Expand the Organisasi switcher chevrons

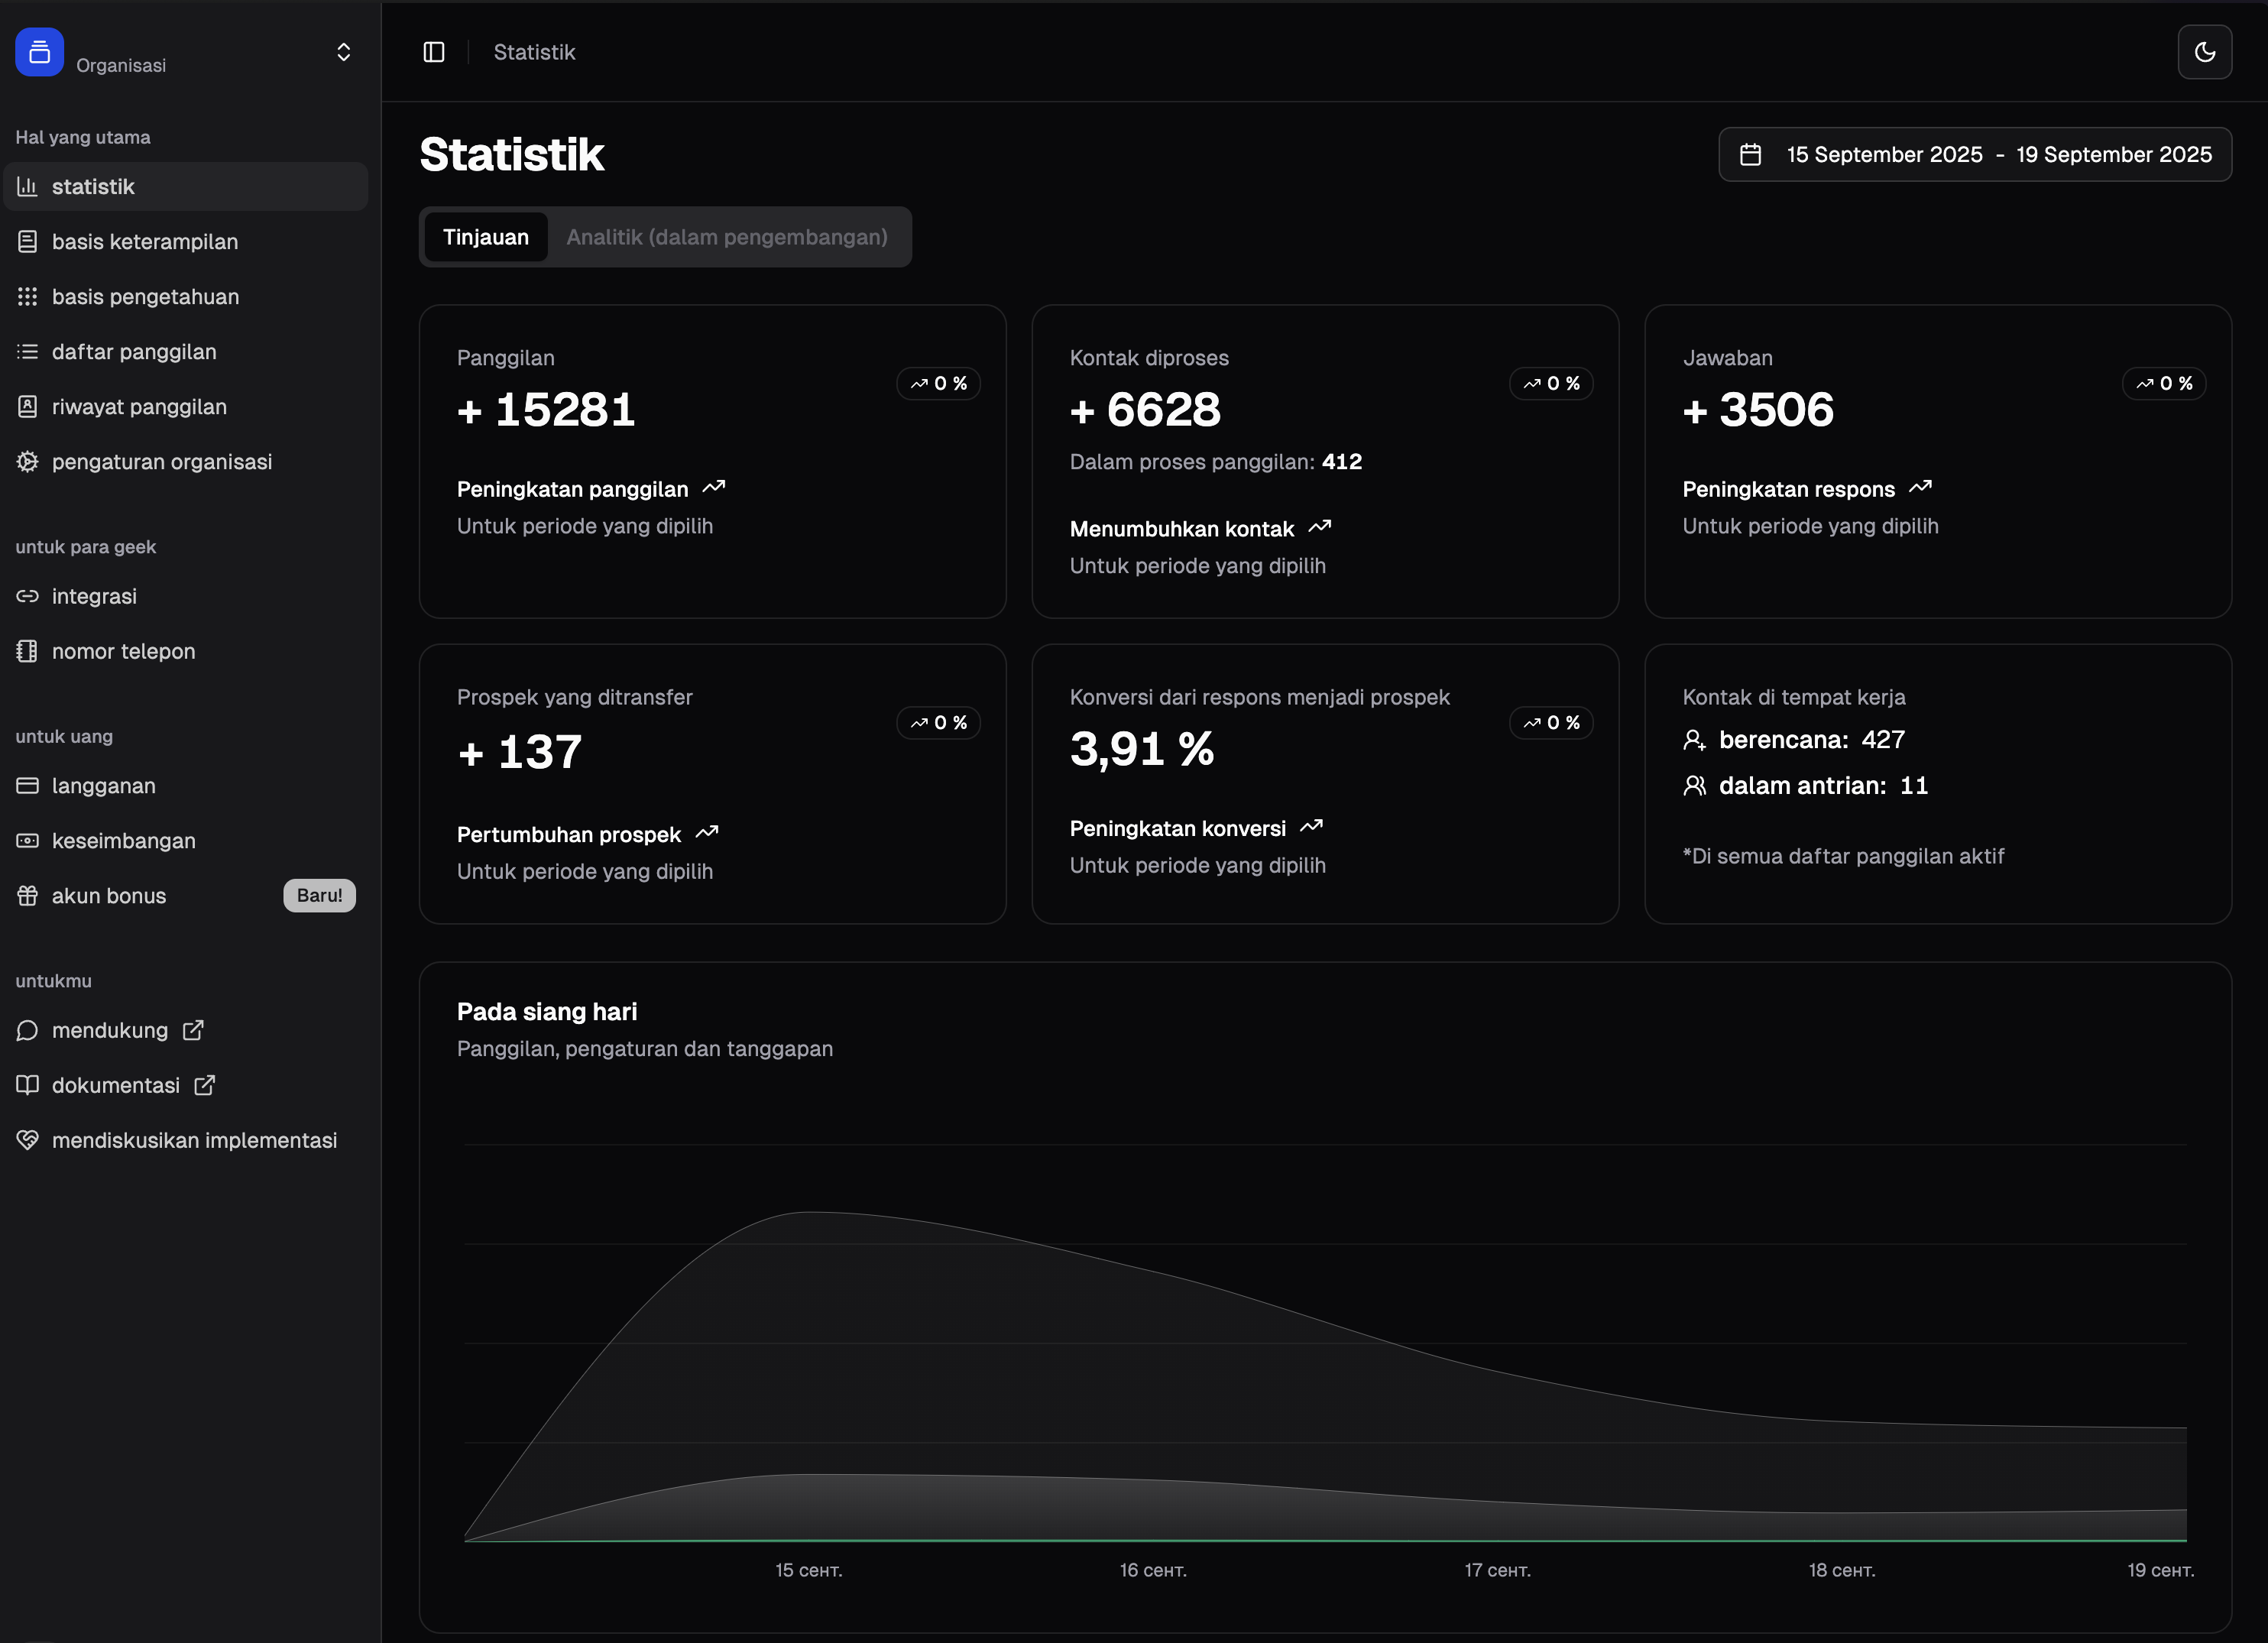tap(343, 52)
